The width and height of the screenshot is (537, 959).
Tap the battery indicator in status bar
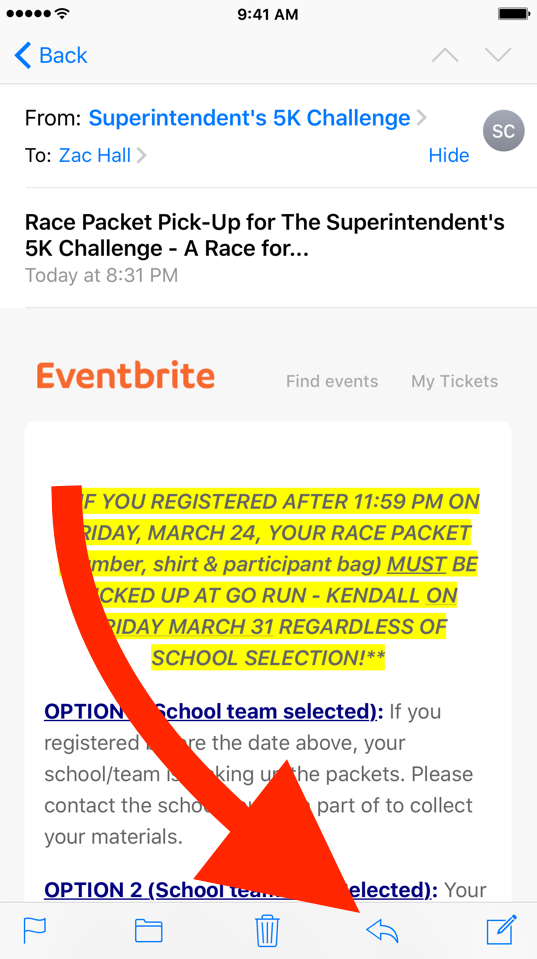pos(513,13)
